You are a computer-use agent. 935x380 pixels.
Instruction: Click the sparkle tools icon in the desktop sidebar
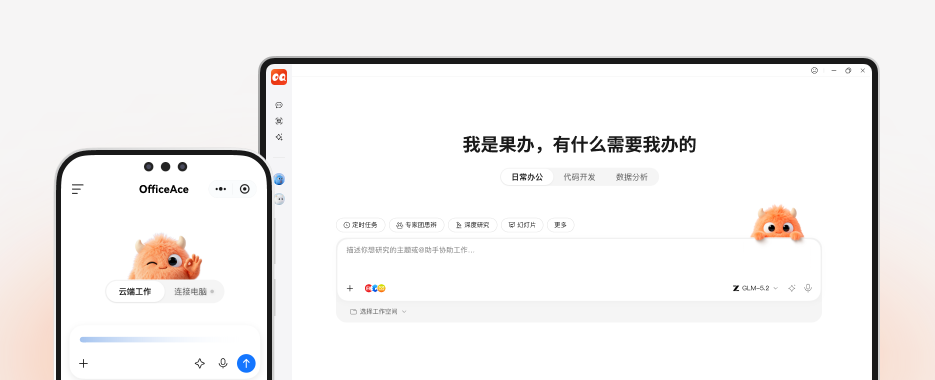279,137
